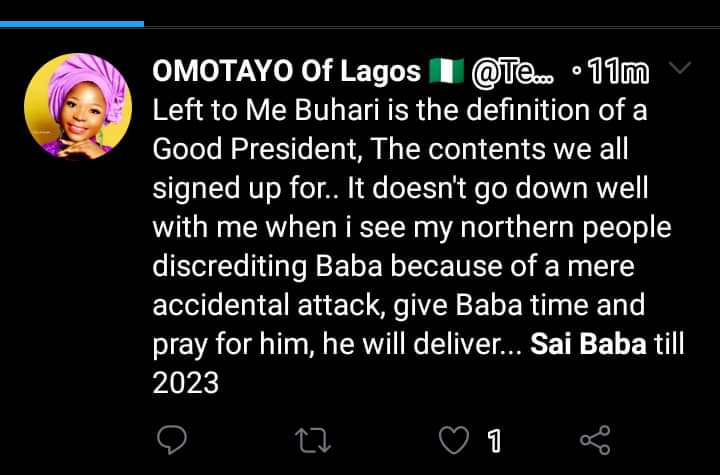Select the blue active tab indicator at top
This screenshot has height=475, width=720.
pyautogui.click(x=72, y=21)
